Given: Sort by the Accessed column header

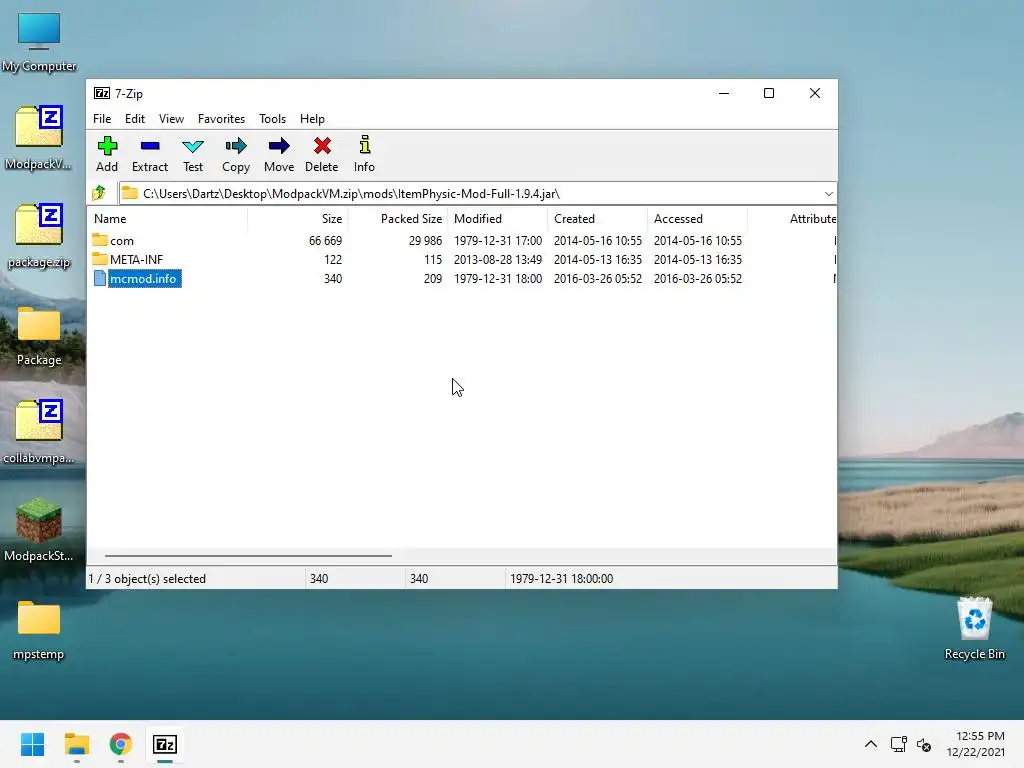Looking at the screenshot, I should tap(697, 219).
